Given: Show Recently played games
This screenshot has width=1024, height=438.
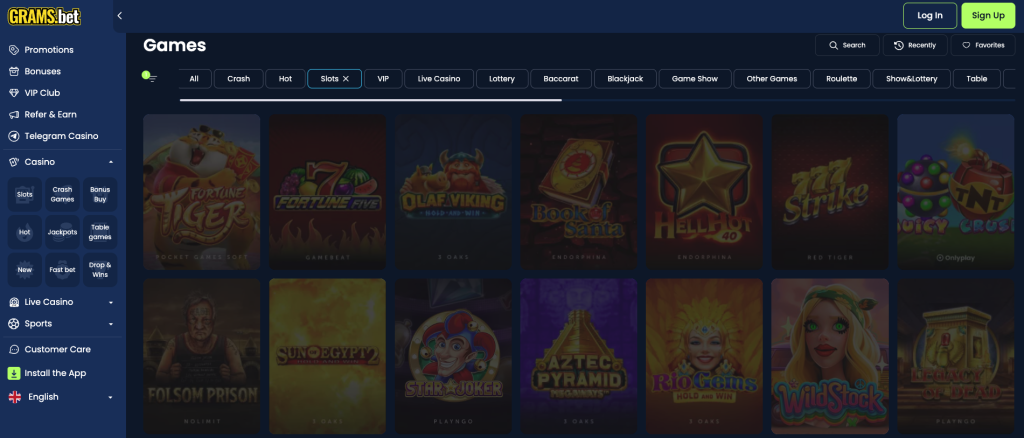Looking at the screenshot, I should coord(914,45).
